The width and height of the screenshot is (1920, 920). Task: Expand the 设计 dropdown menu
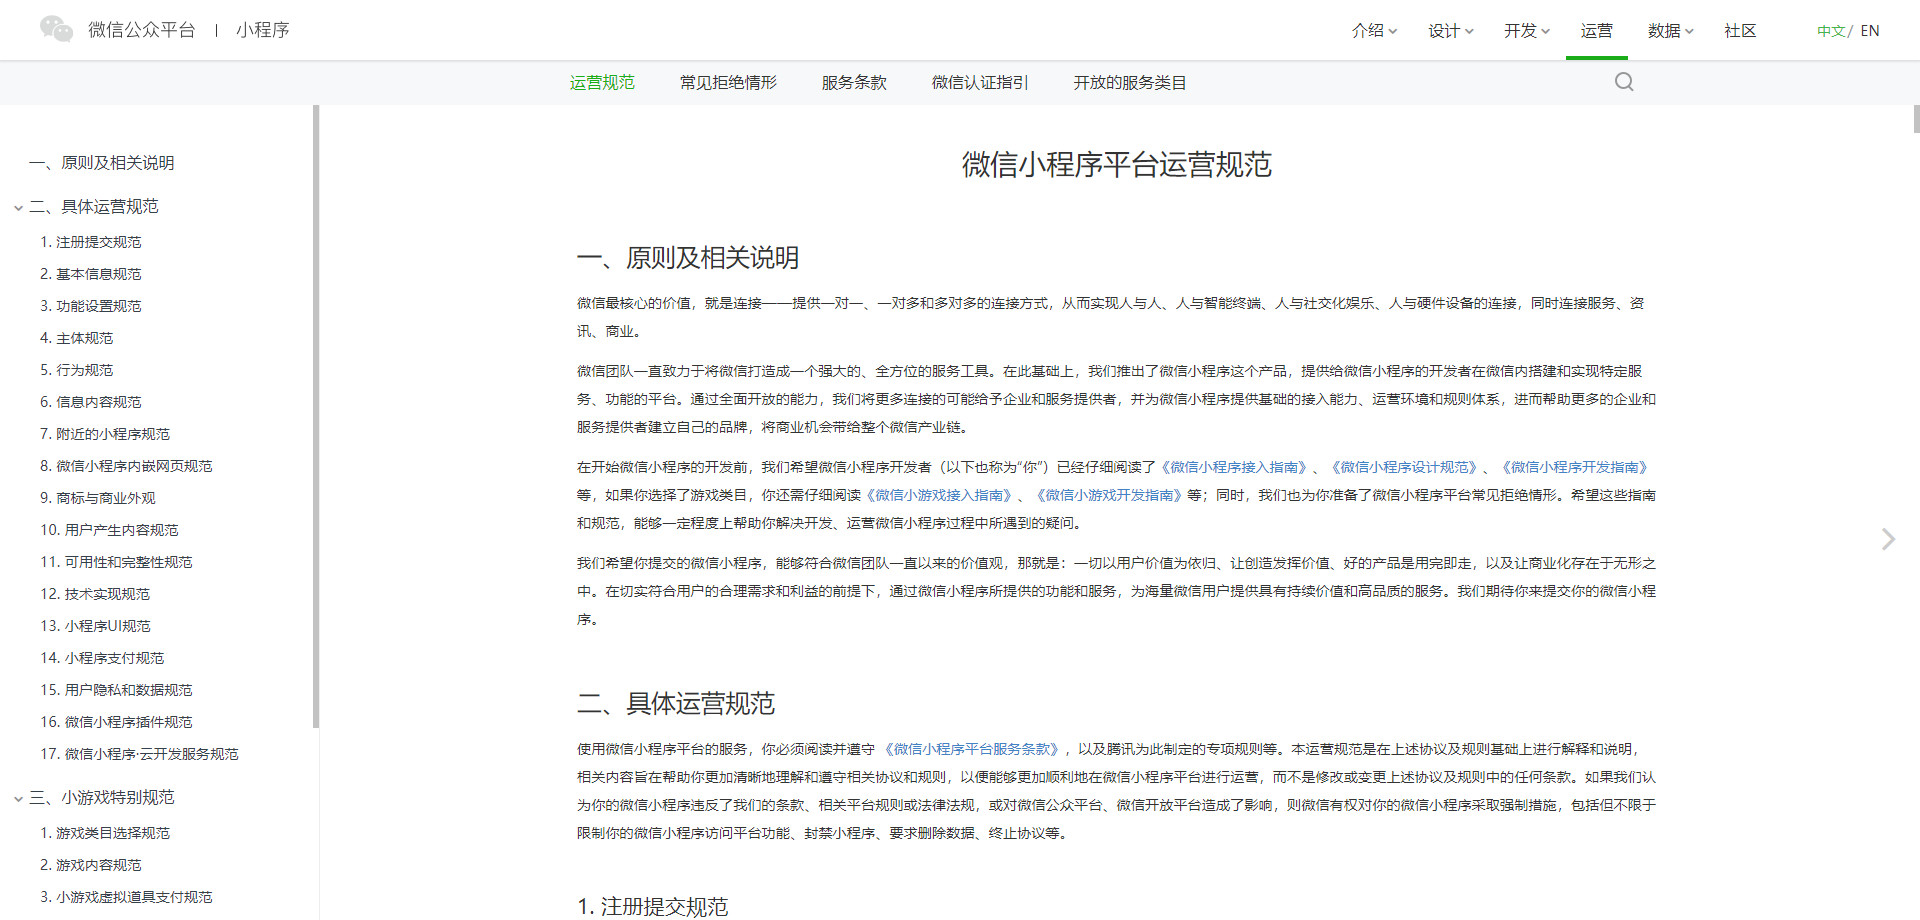click(1451, 31)
